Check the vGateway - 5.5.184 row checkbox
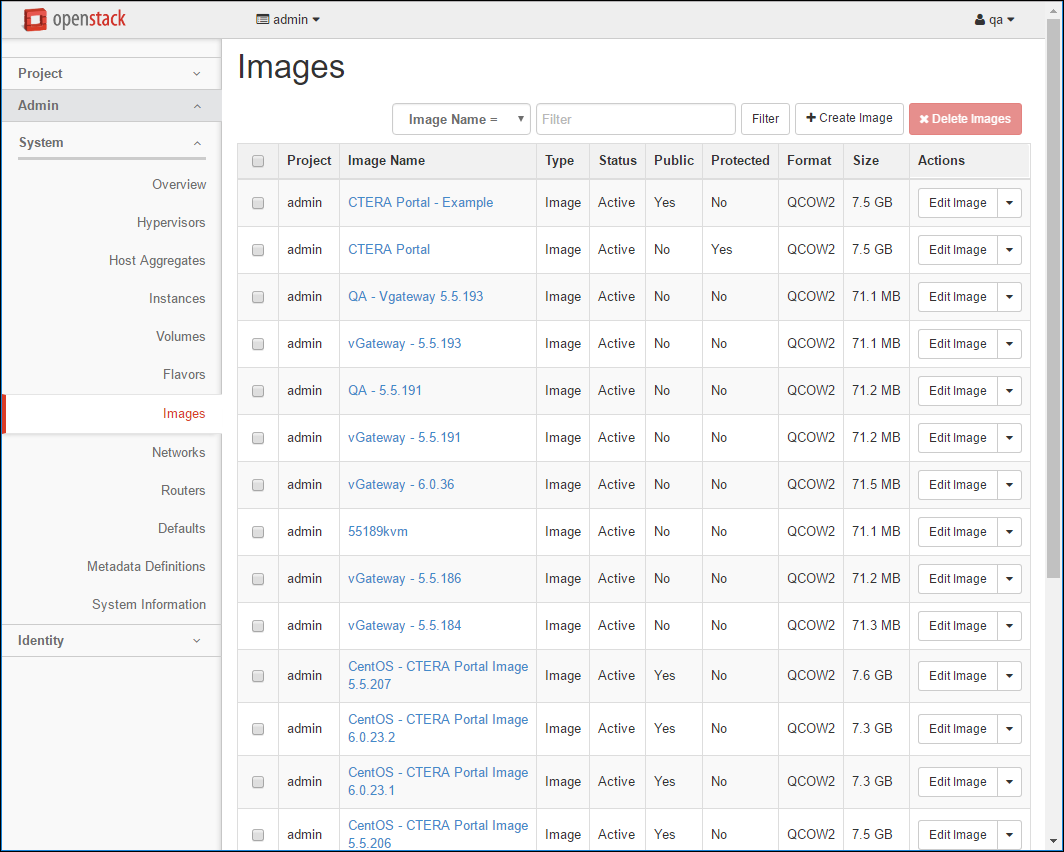 (258, 625)
